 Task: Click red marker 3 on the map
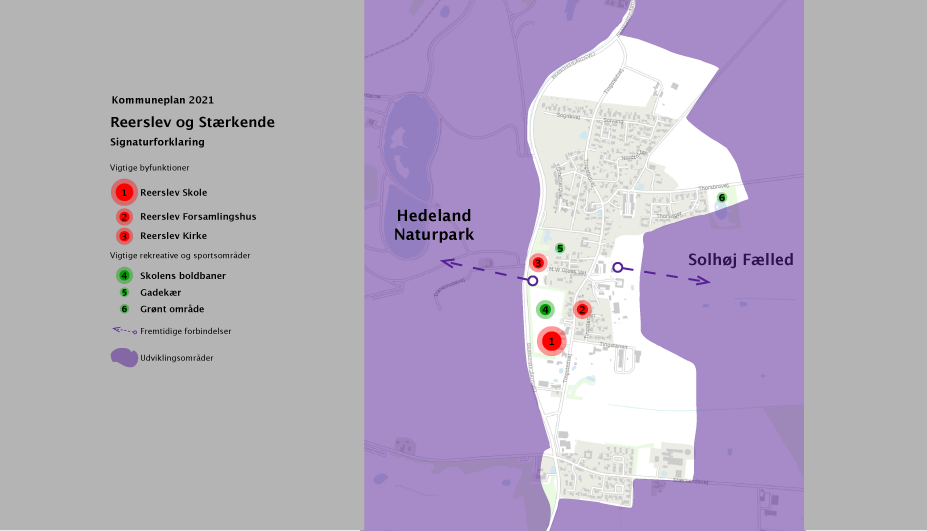(x=538, y=263)
